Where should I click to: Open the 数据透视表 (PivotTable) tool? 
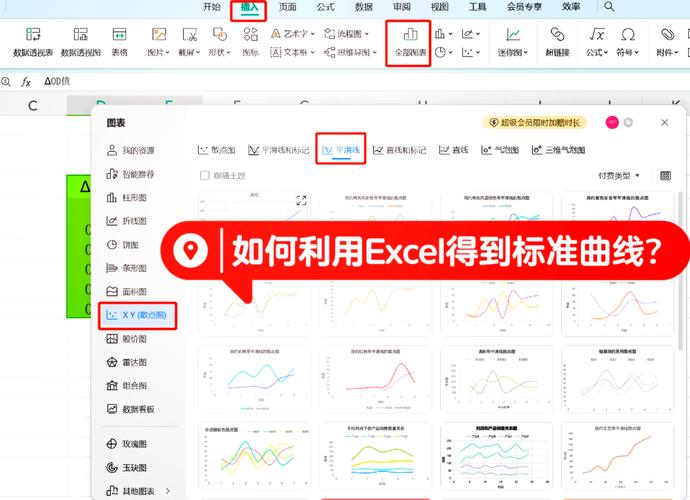click(x=33, y=42)
